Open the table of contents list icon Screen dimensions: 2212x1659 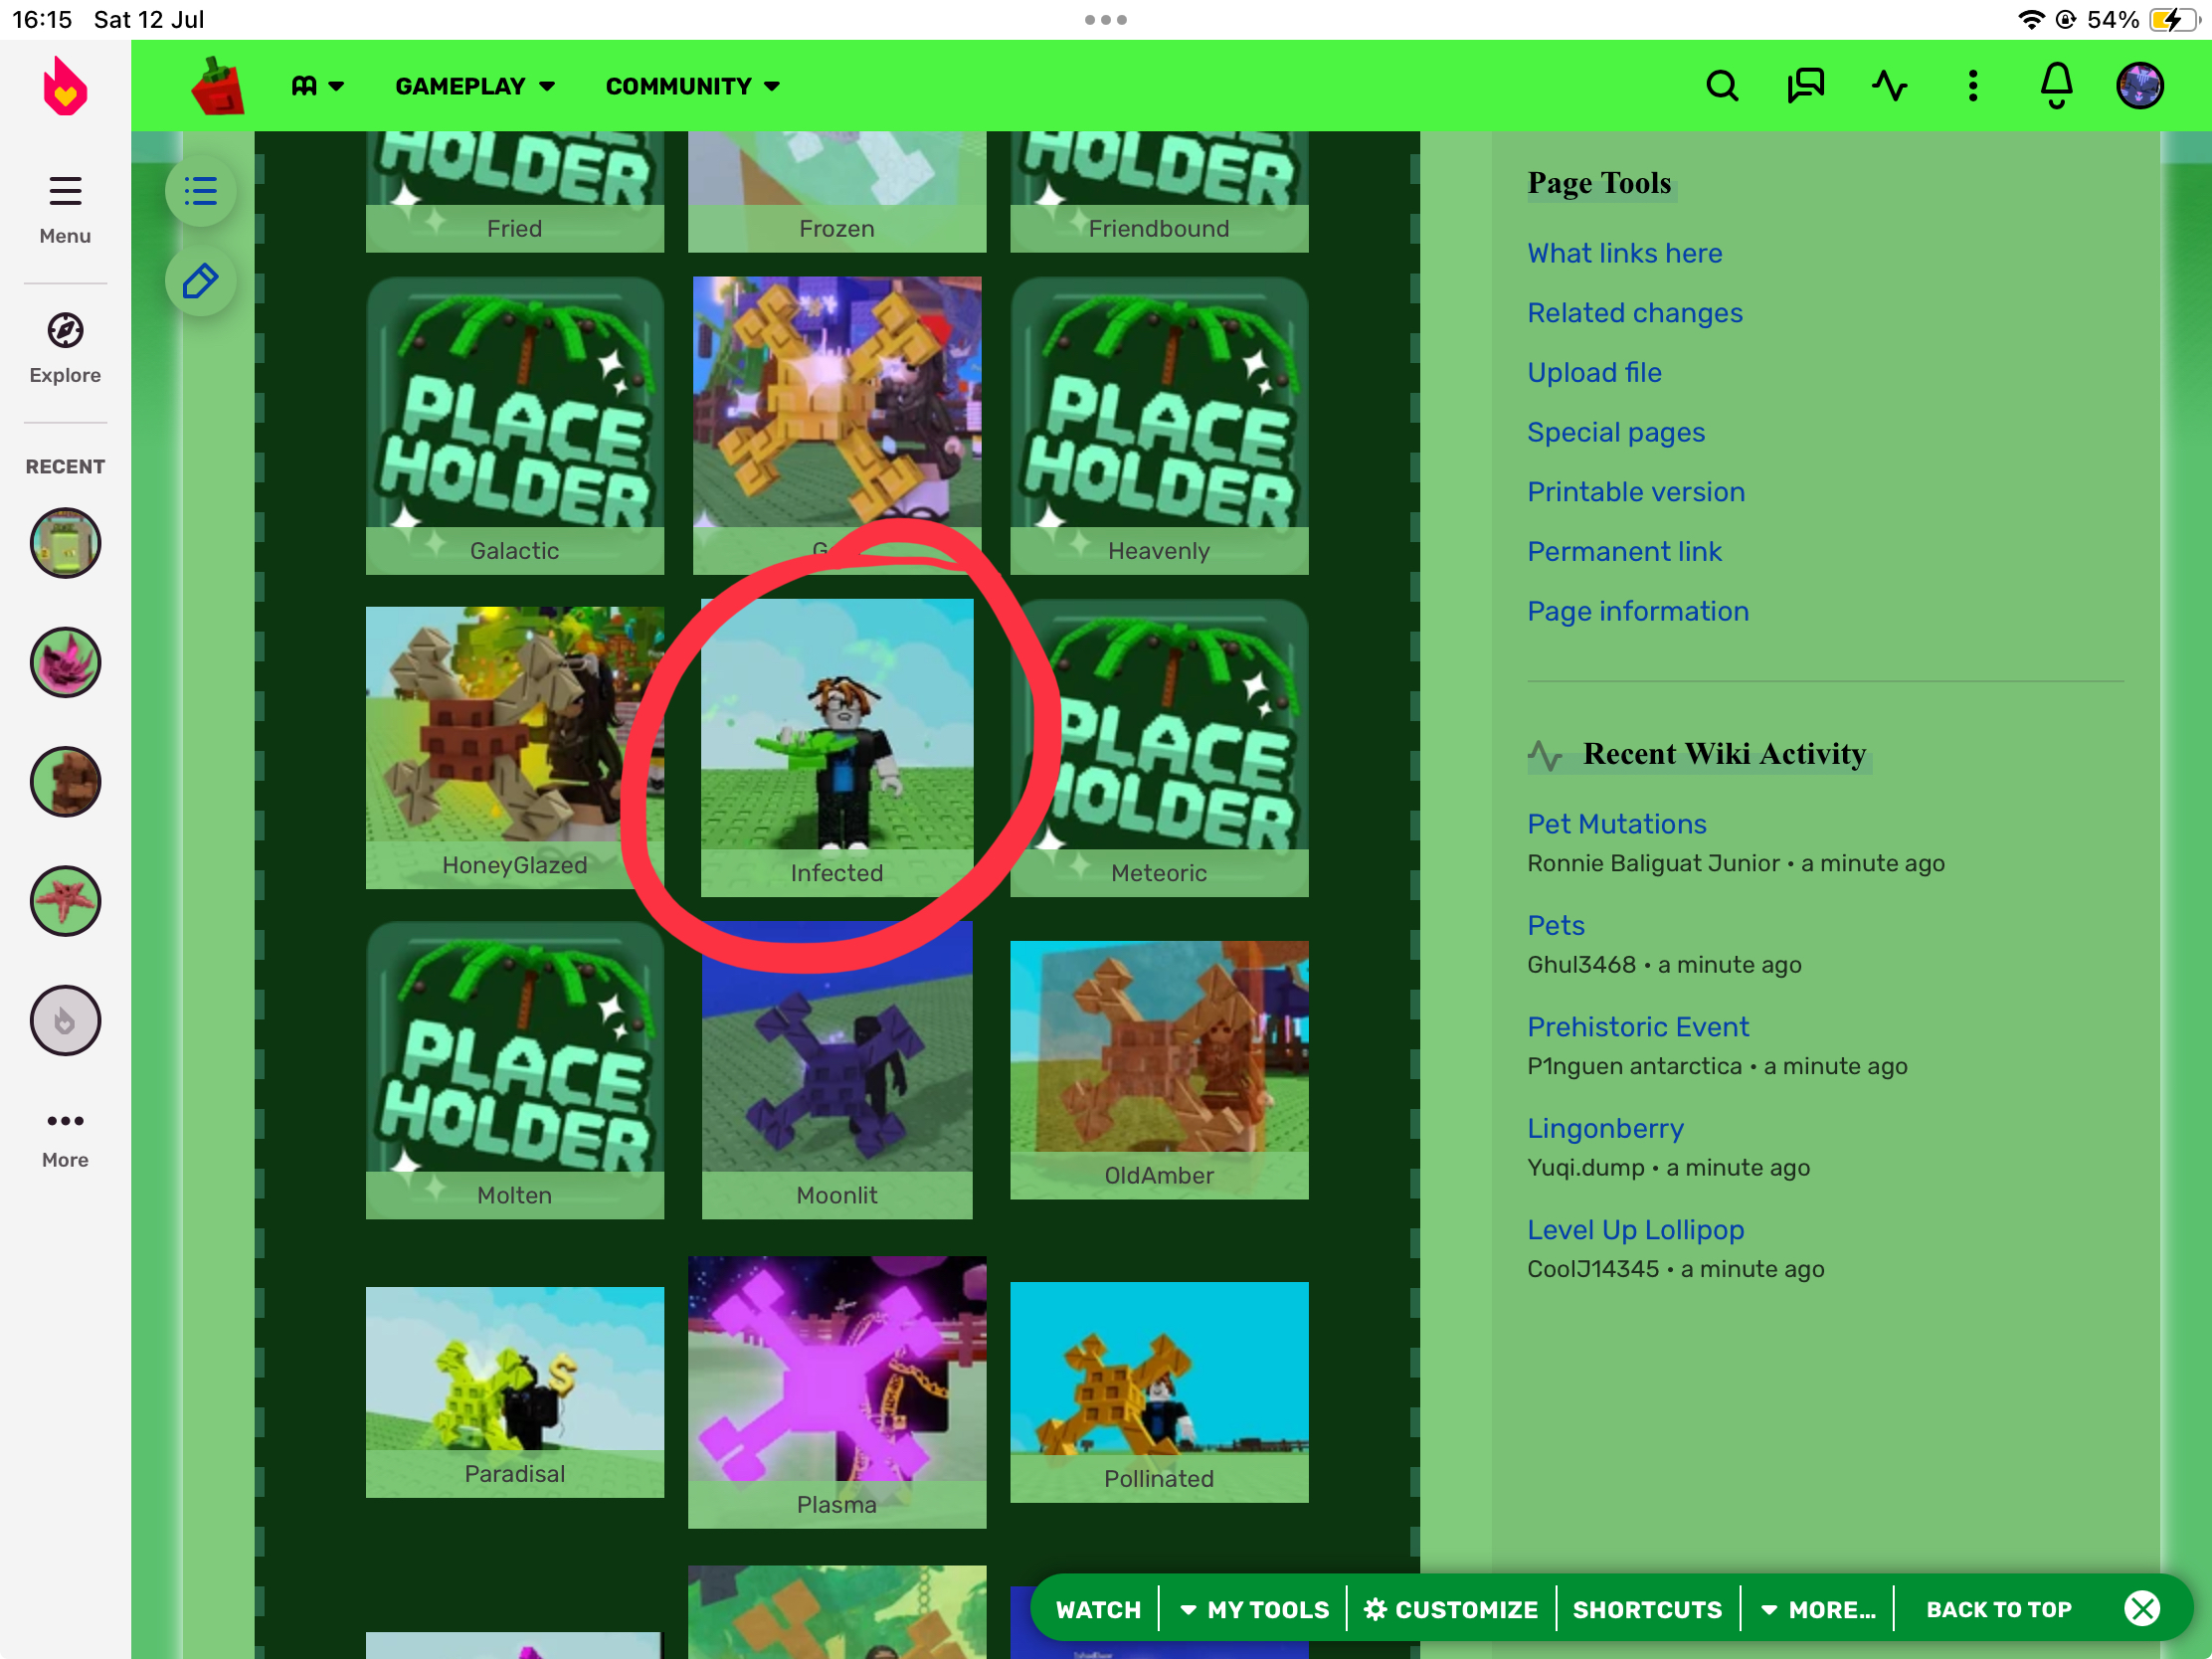click(x=201, y=190)
